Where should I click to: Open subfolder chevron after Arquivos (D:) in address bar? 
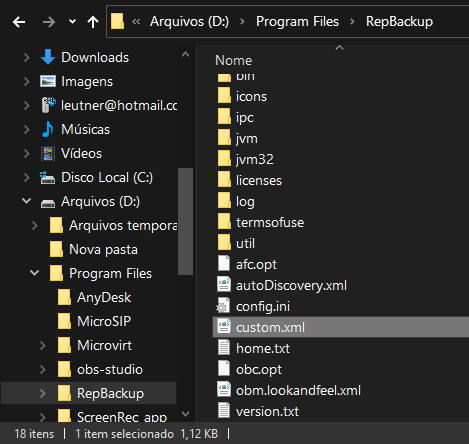click(x=242, y=22)
